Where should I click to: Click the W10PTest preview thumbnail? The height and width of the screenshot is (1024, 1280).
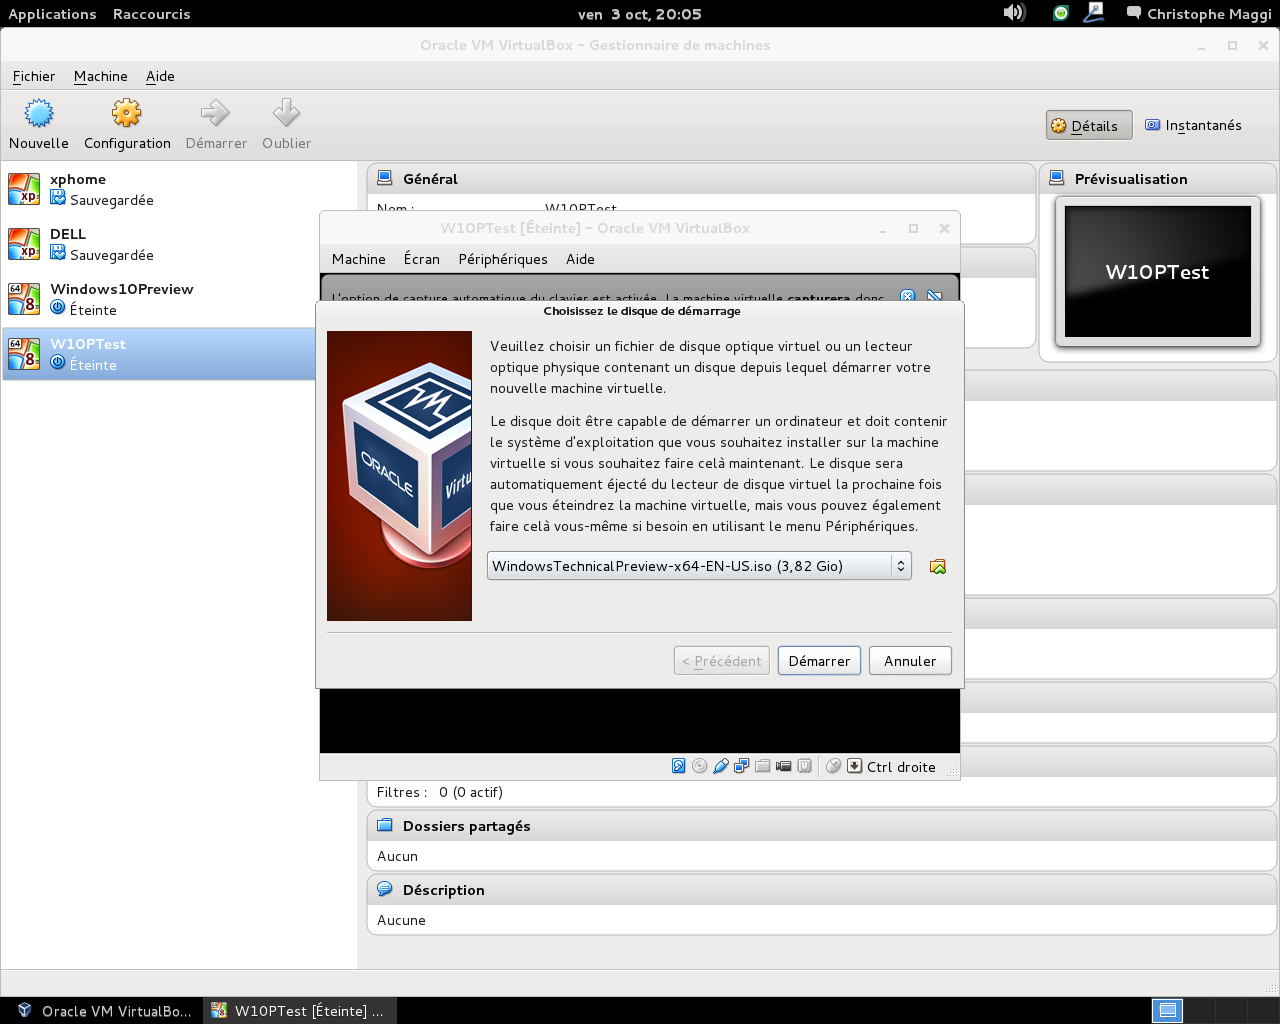point(1158,271)
